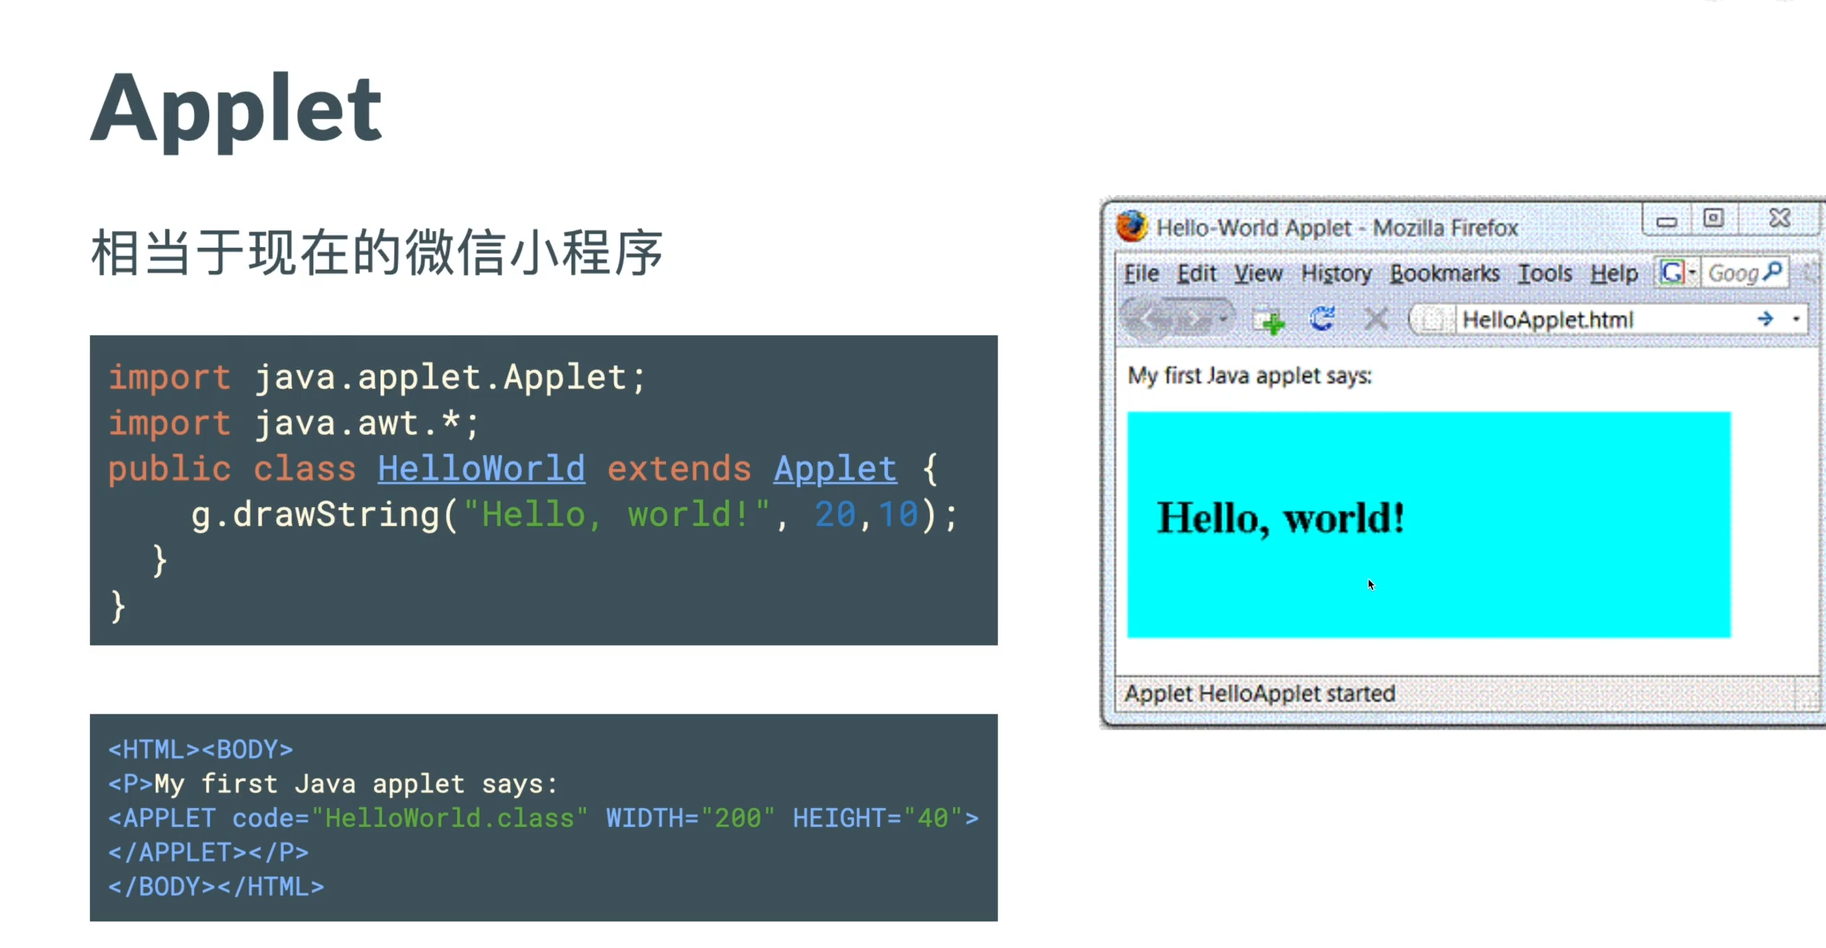Viewport: 1826px width, 948px height.
Task: Click the "HelloWorld.class" string in APPLET tag
Action: (x=450, y=818)
